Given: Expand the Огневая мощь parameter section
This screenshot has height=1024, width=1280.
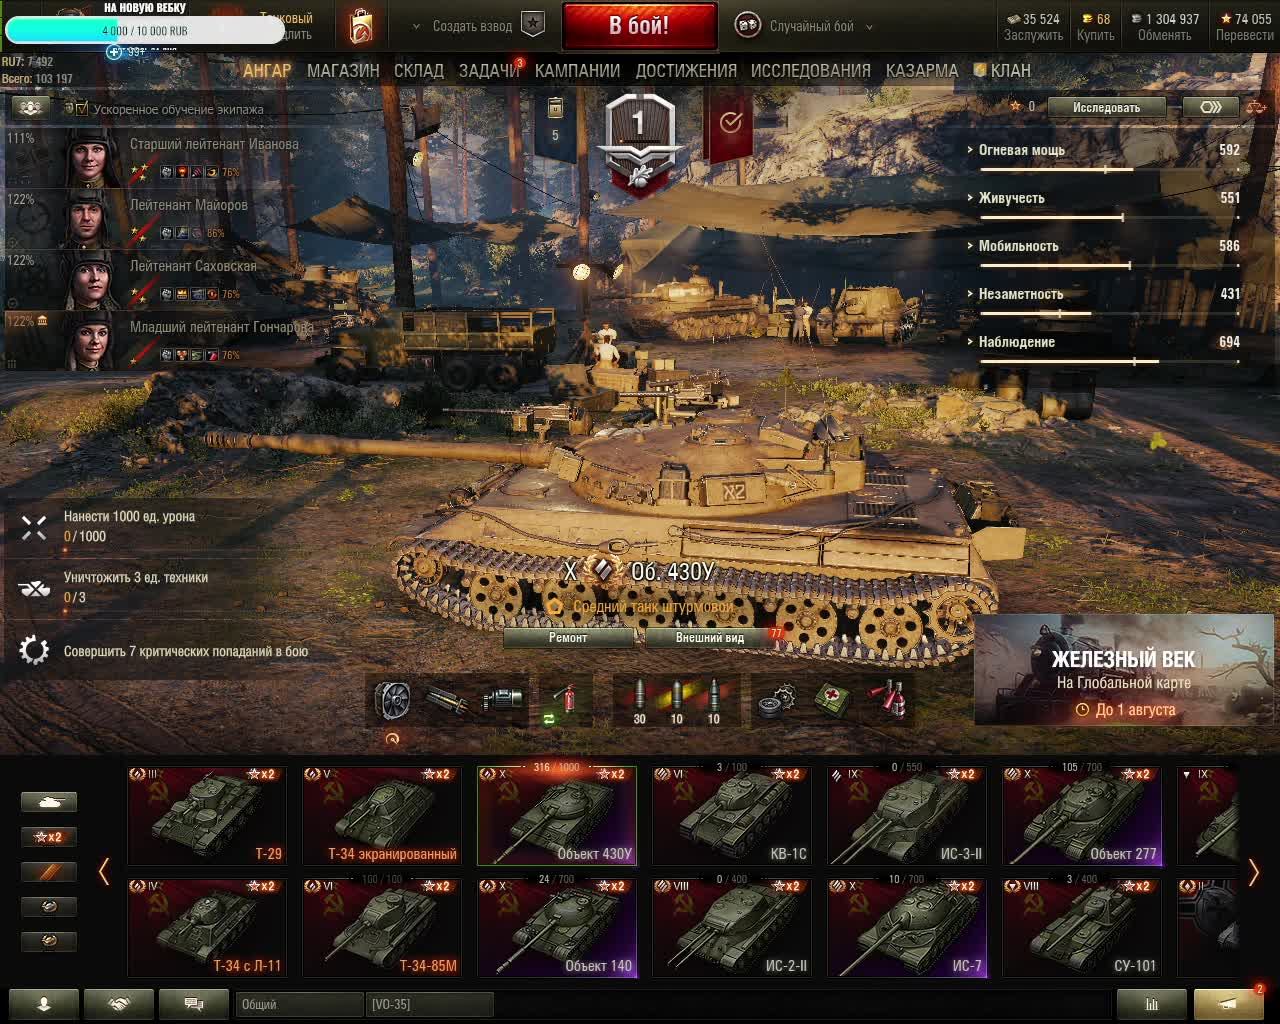Looking at the screenshot, I should coord(1021,150).
